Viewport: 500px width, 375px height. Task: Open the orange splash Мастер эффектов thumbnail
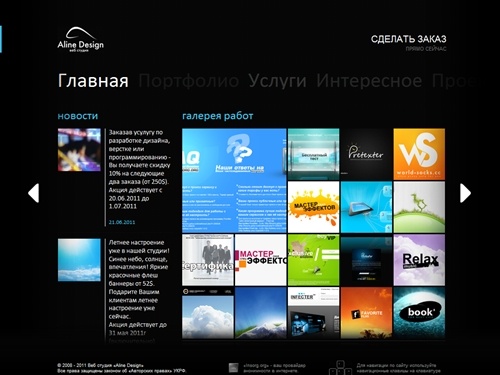[313, 207]
